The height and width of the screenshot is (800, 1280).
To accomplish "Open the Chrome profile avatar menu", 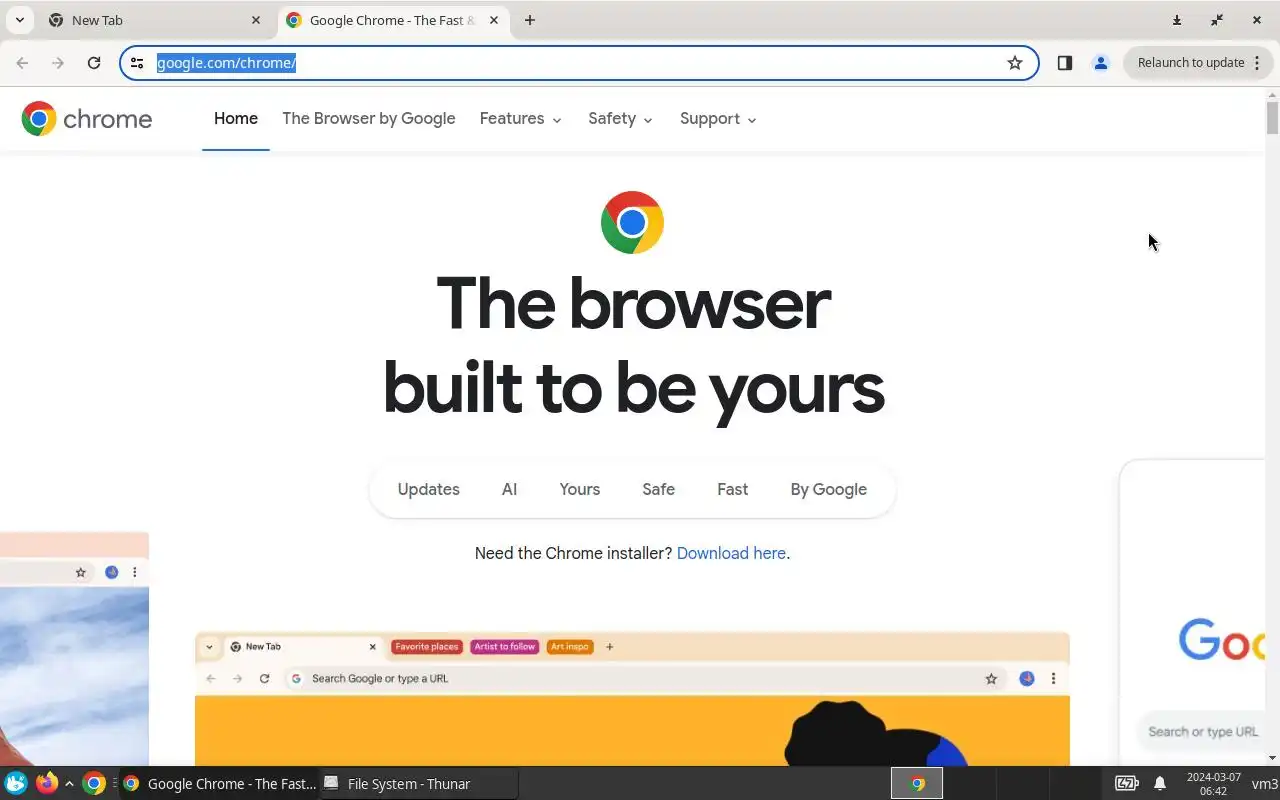I will (1101, 63).
